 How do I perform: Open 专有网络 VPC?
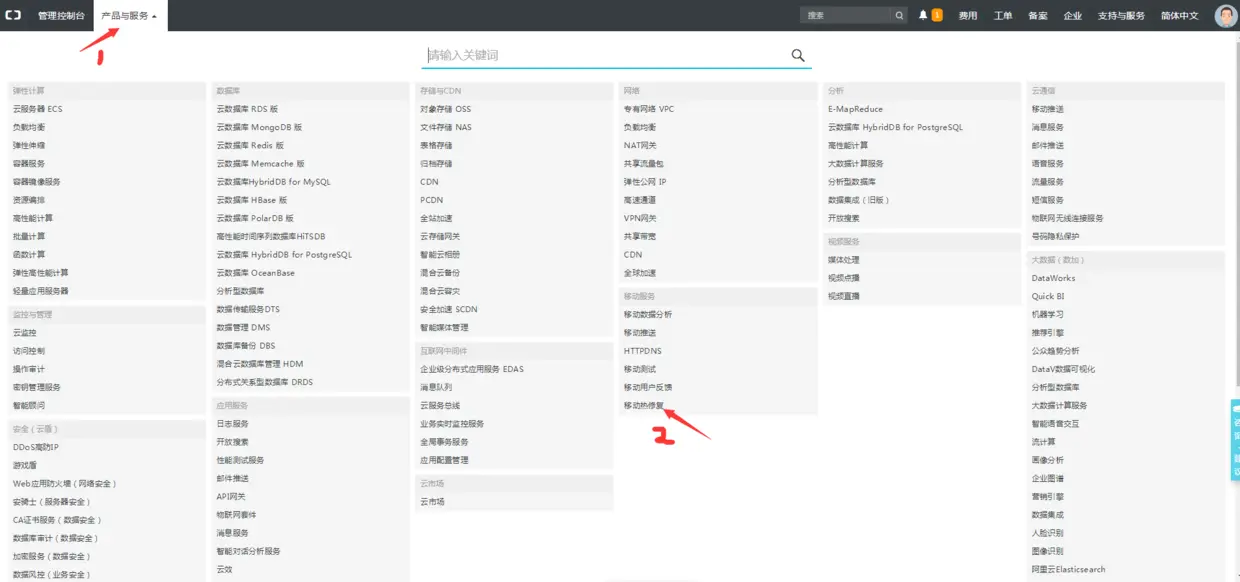[649, 109]
